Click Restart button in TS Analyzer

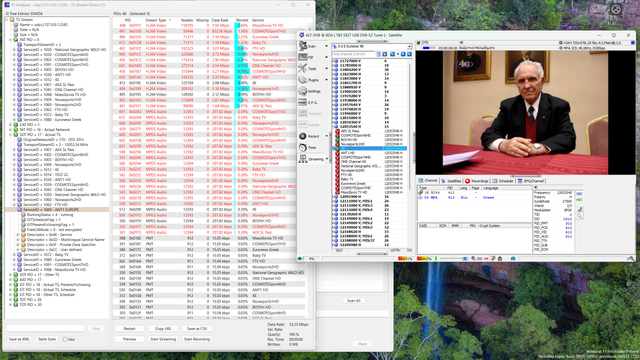(129, 329)
